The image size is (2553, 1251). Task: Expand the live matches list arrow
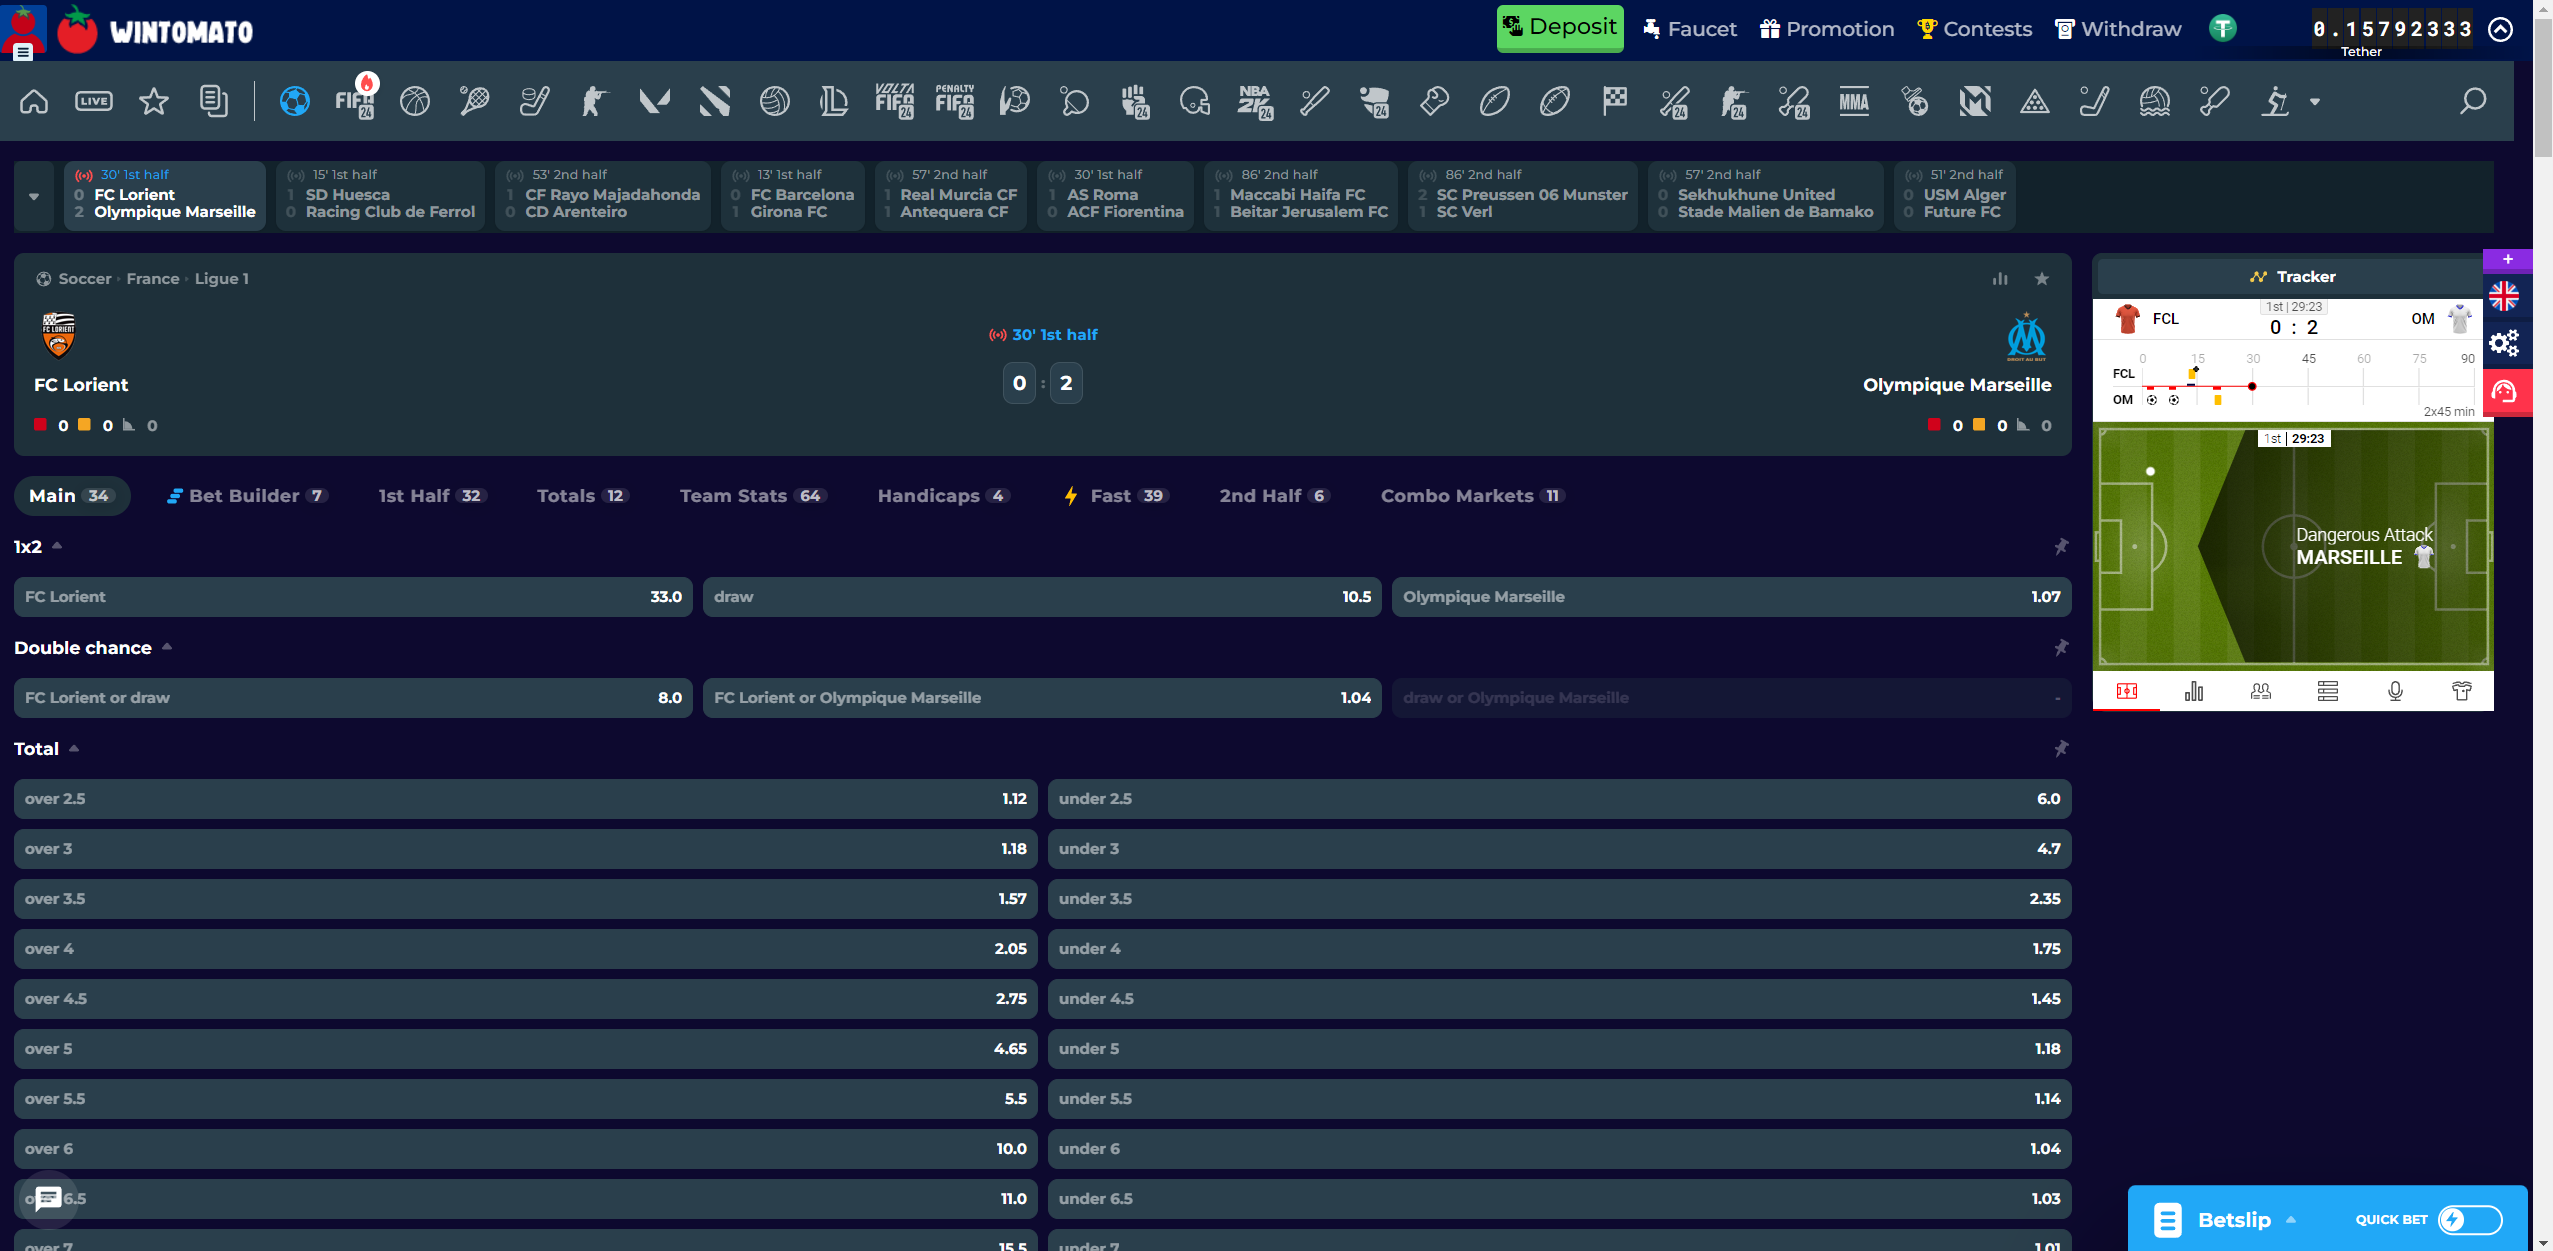click(34, 196)
